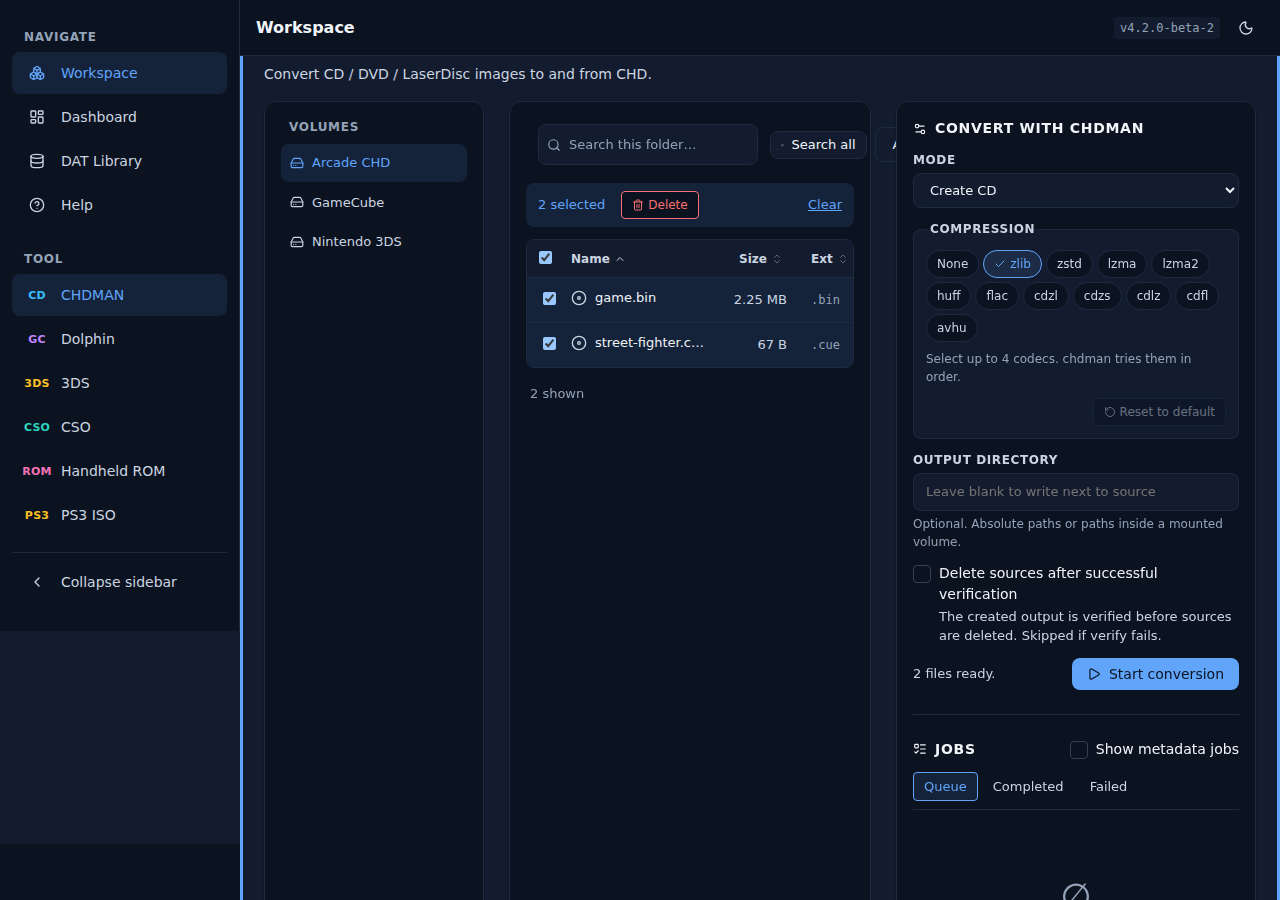1280x900 pixels.
Task: Click the disc icon beside street-fighter cue file
Action: [579, 343]
